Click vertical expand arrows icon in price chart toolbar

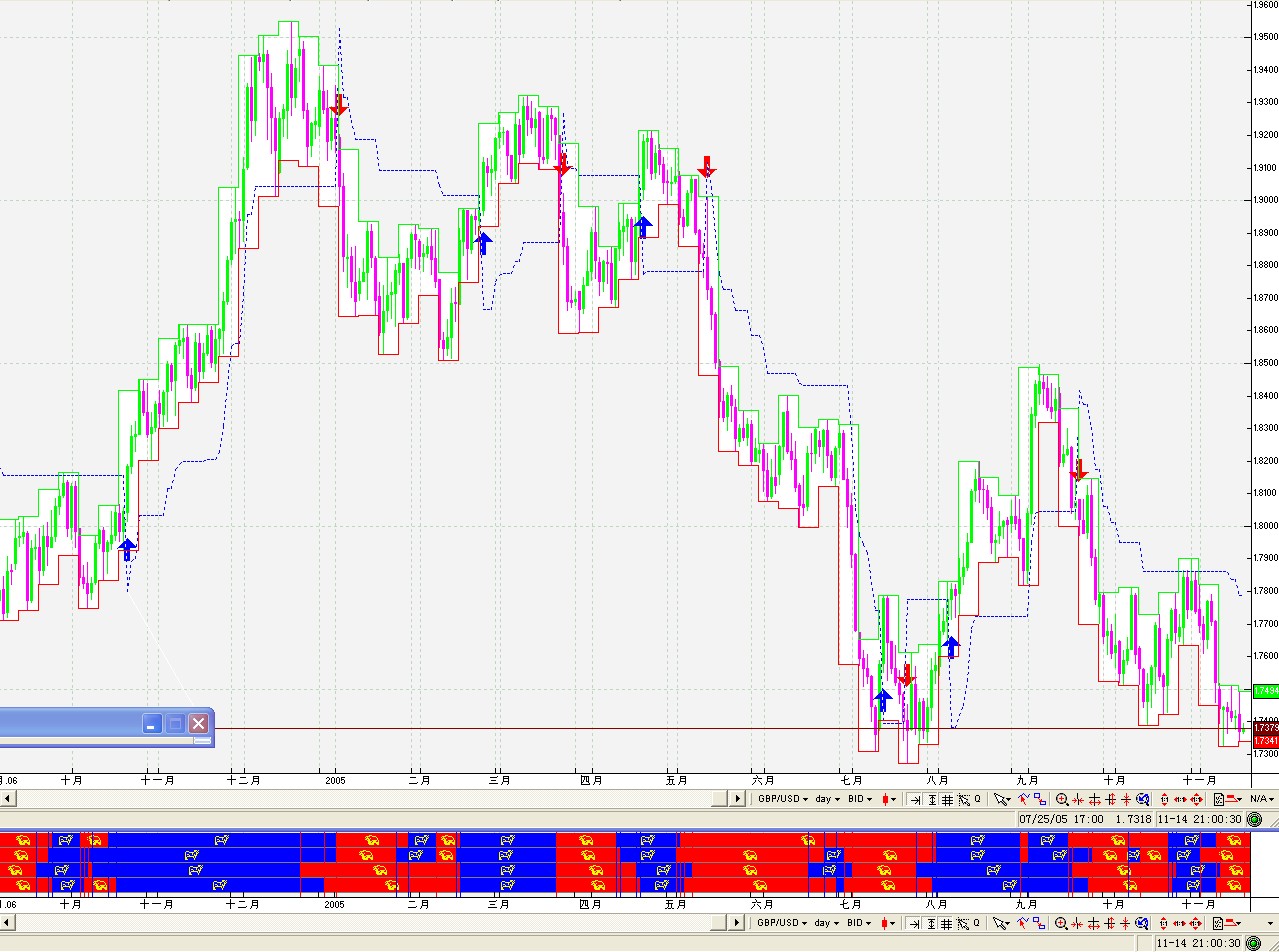[x=1111, y=799]
